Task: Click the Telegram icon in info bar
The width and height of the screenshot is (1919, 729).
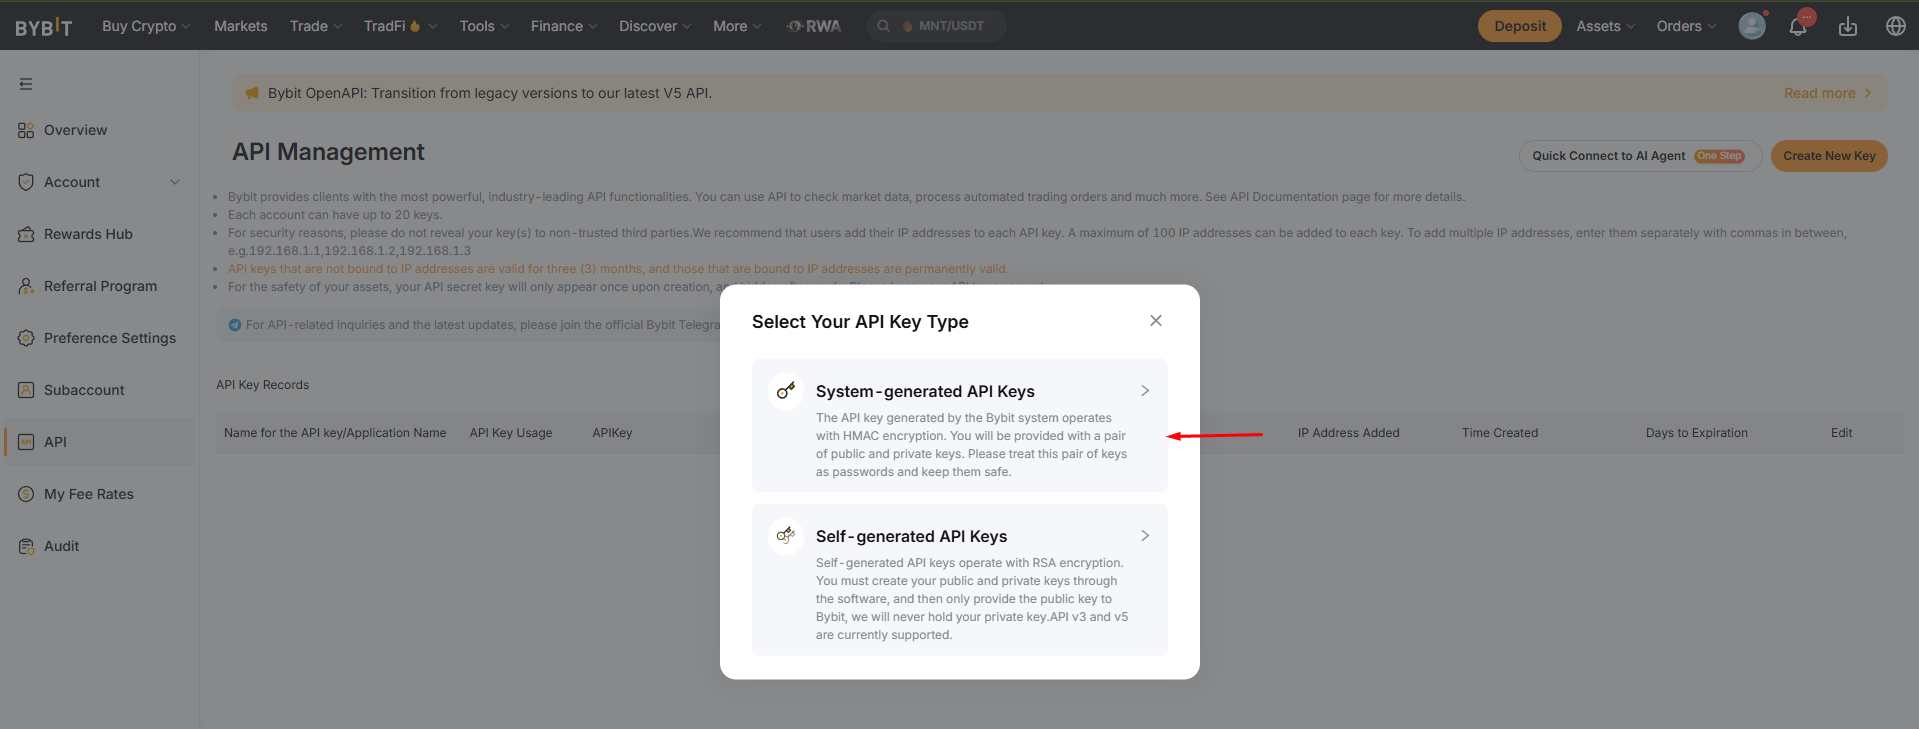Action: click(x=235, y=325)
